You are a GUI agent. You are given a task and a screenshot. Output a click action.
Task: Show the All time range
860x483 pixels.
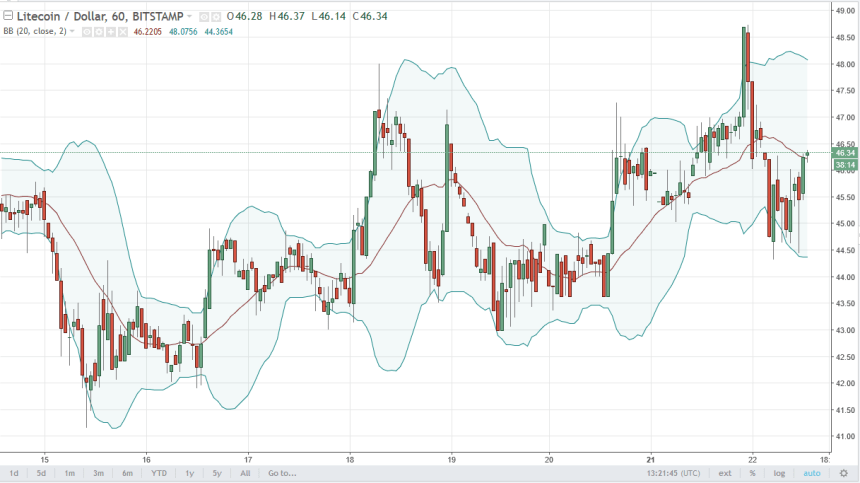point(245,473)
